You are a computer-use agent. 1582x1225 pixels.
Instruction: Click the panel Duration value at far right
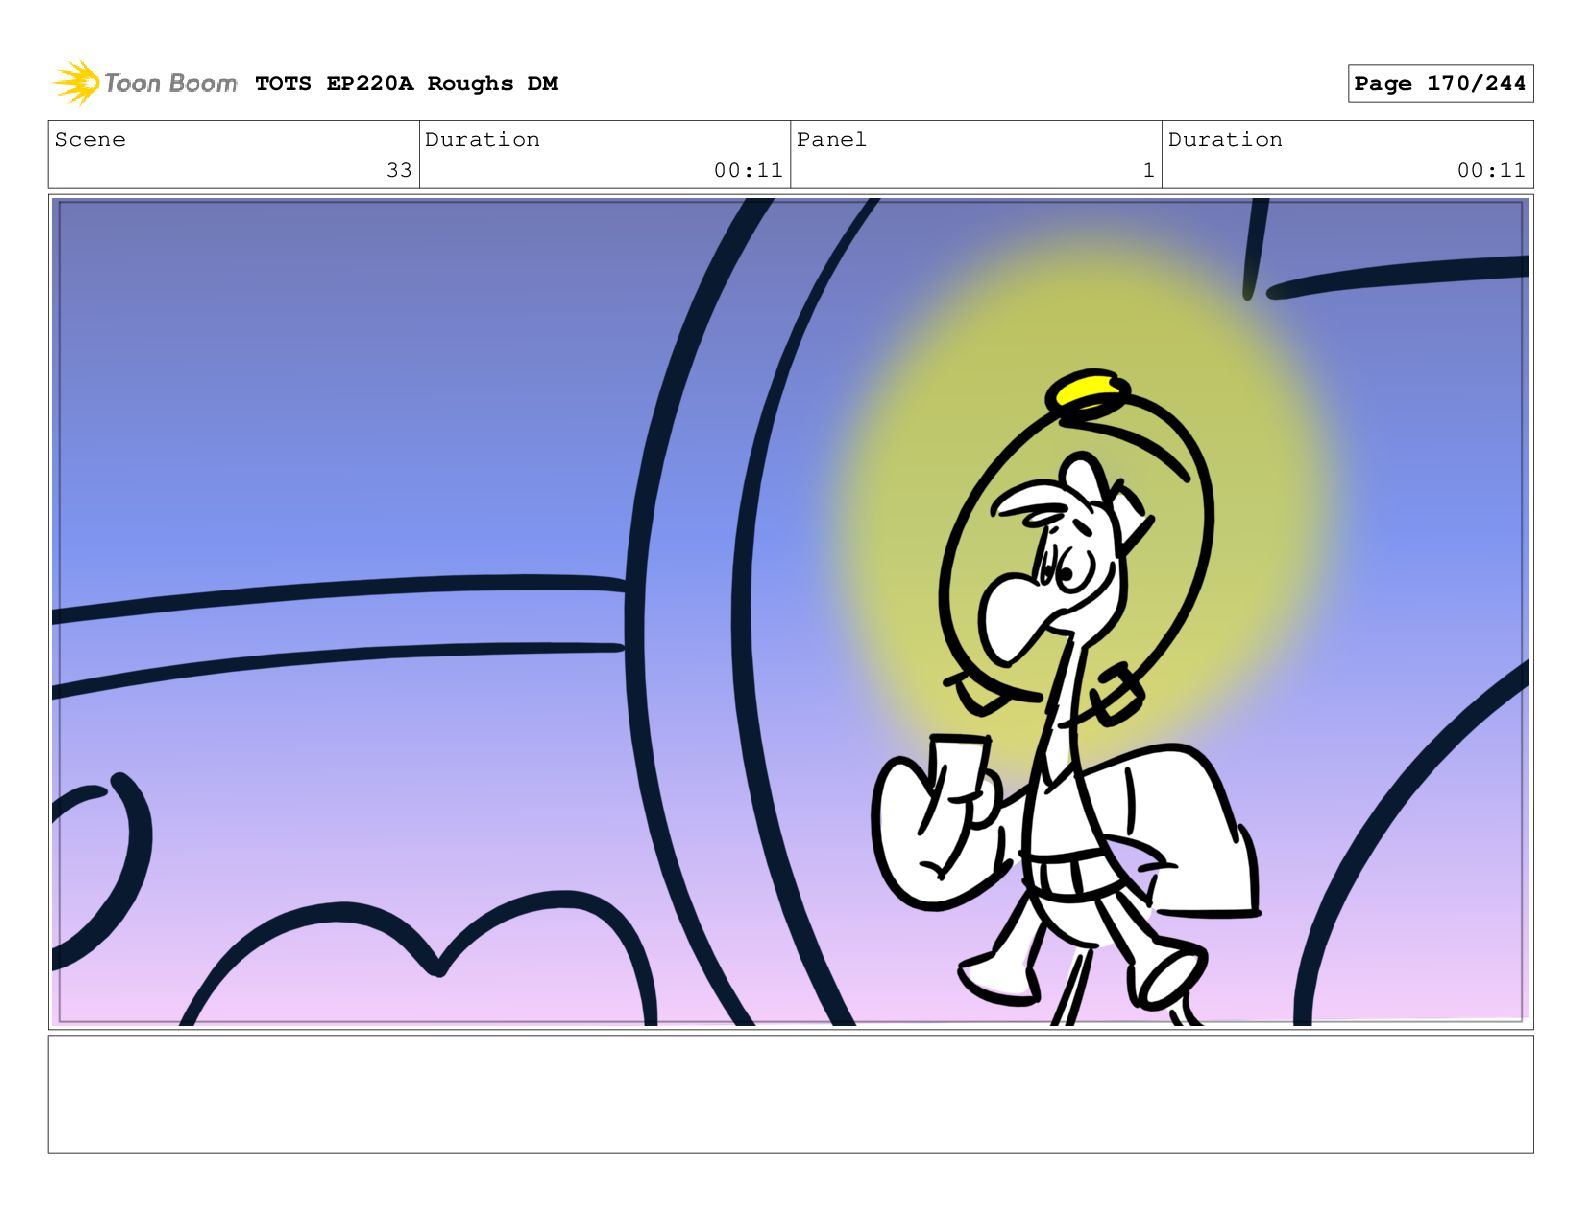tap(1491, 170)
